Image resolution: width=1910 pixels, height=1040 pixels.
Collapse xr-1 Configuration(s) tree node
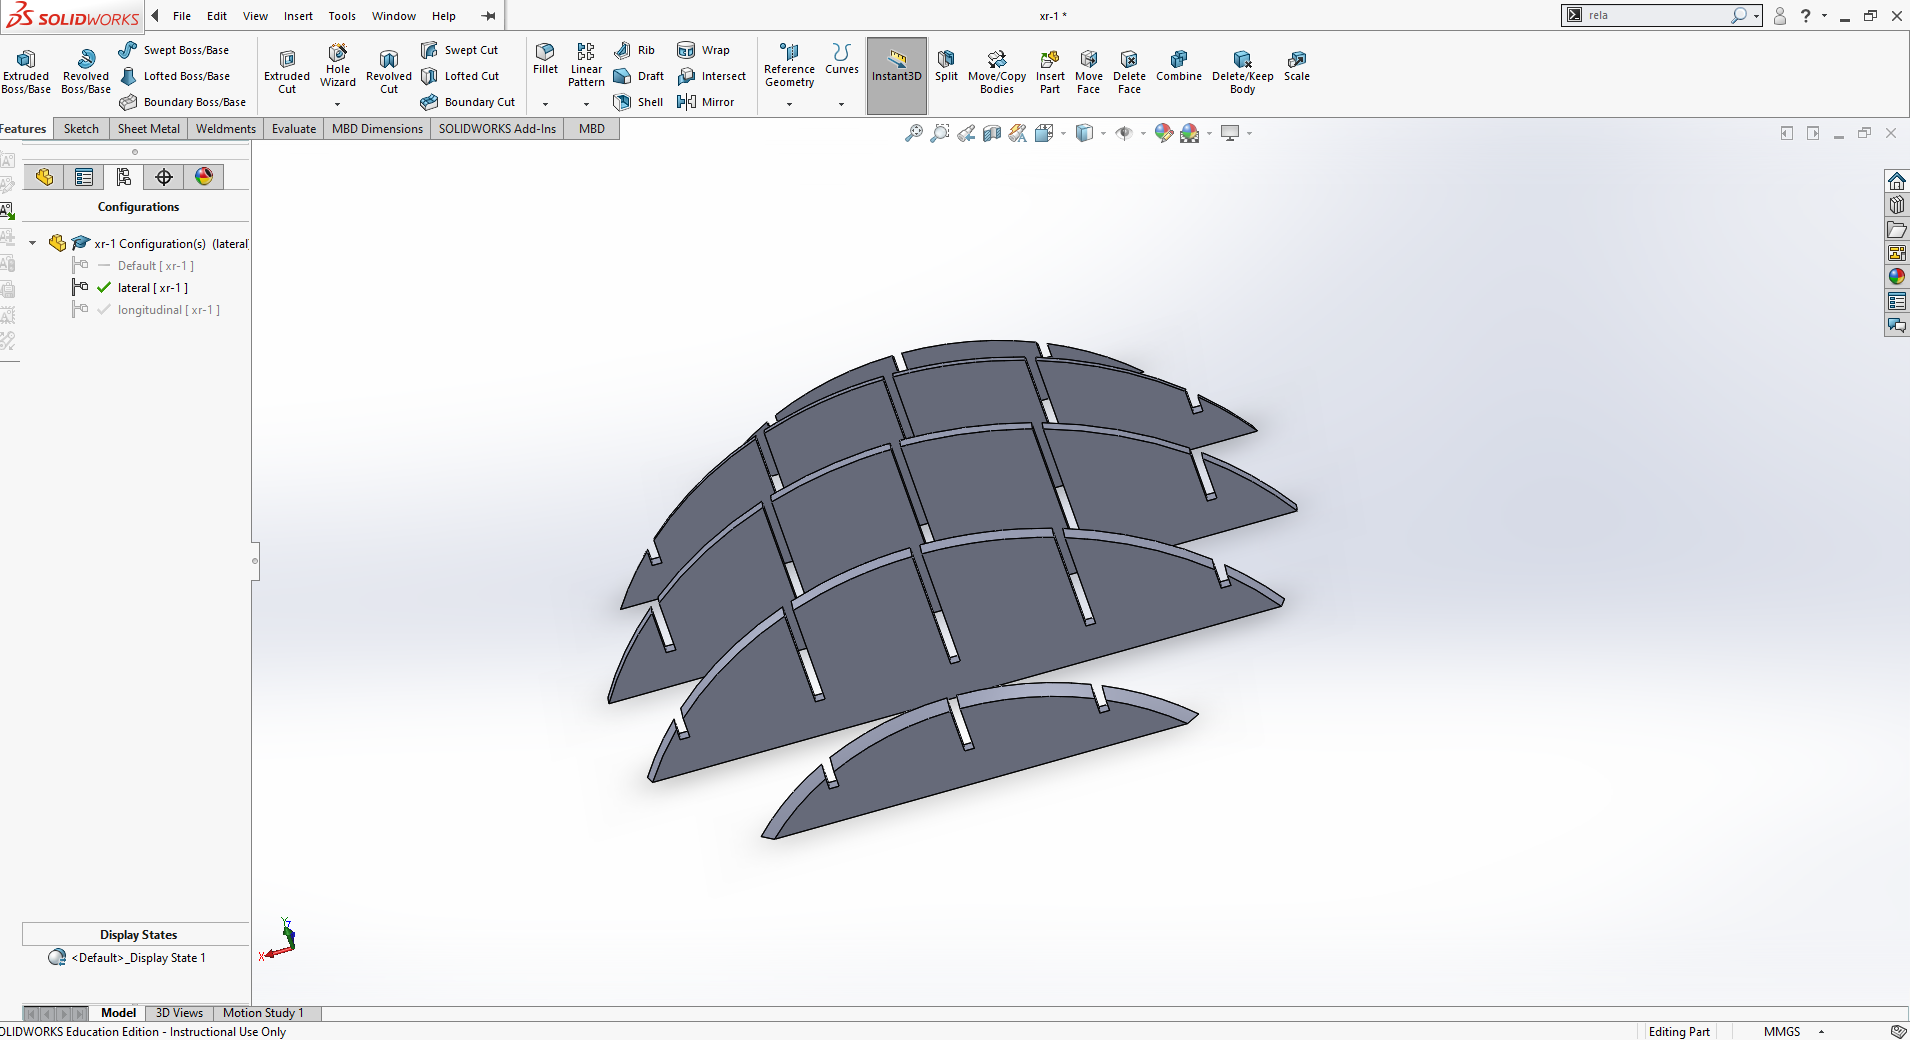tap(32, 243)
